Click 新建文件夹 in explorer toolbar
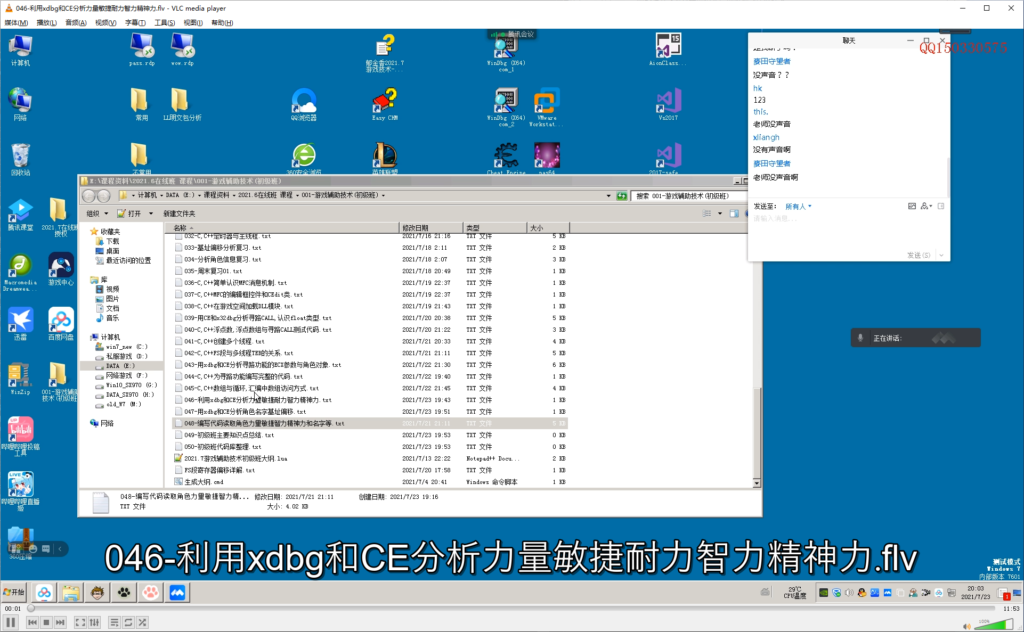1024x632 pixels. click(179, 213)
